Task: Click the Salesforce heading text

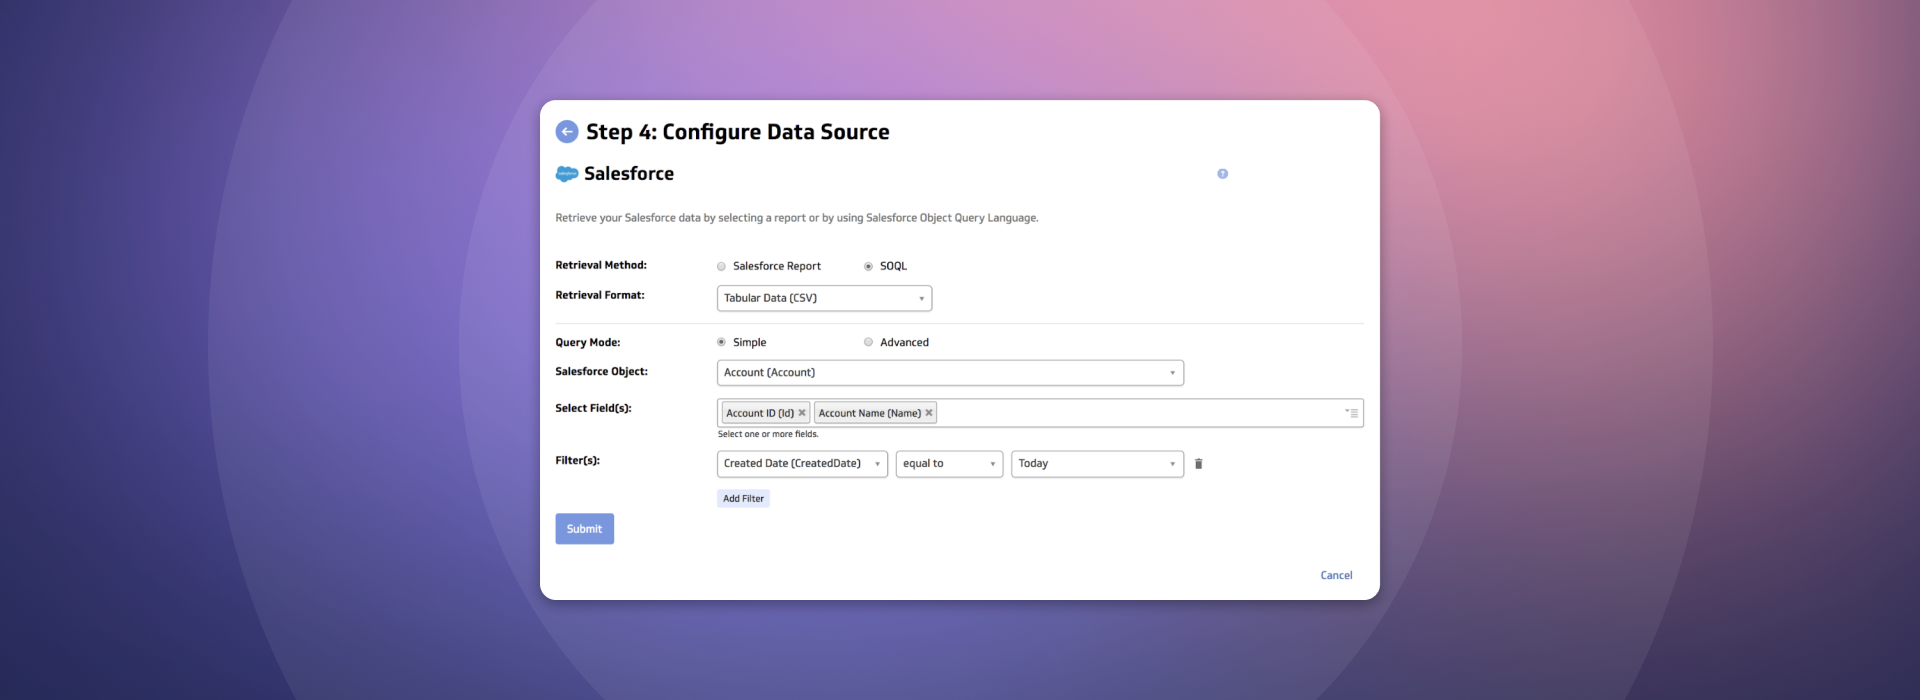Action: 629,174
